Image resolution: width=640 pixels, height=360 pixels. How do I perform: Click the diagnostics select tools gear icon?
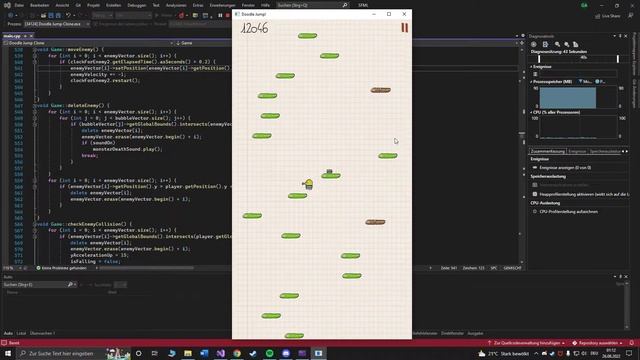click(533, 44)
